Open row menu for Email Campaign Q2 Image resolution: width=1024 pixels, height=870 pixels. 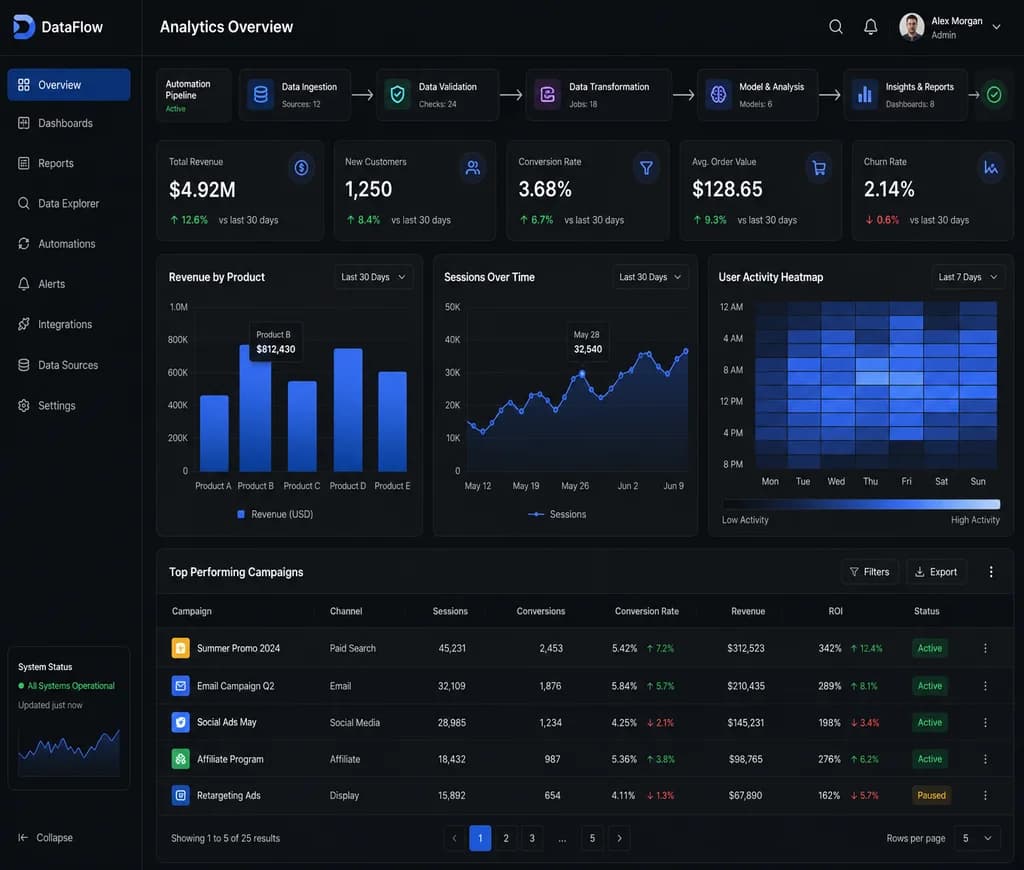pos(985,686)
